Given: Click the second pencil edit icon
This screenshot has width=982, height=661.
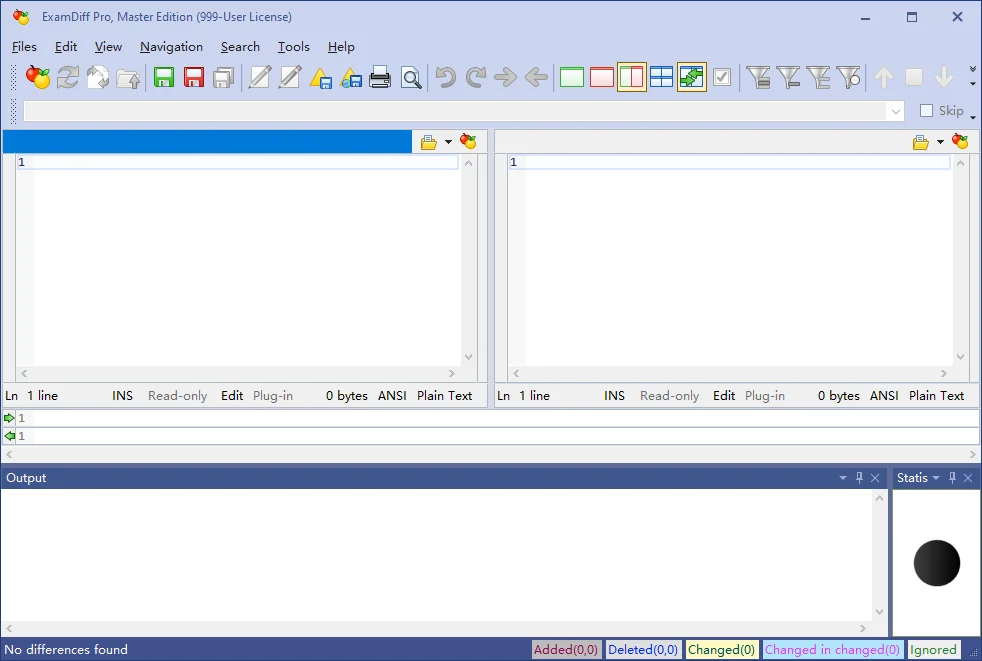Looking at the screenshot, I should click(289, 78).
